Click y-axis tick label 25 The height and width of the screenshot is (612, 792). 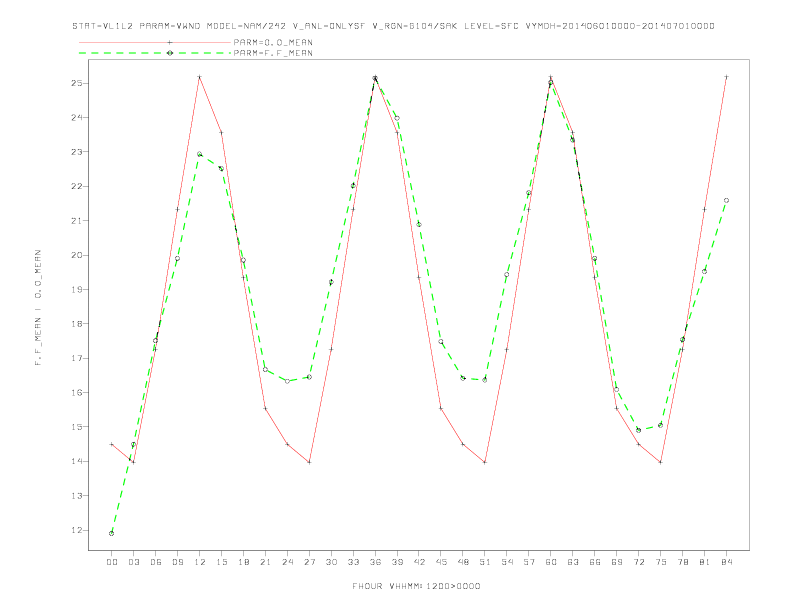(x=76, y=83)
